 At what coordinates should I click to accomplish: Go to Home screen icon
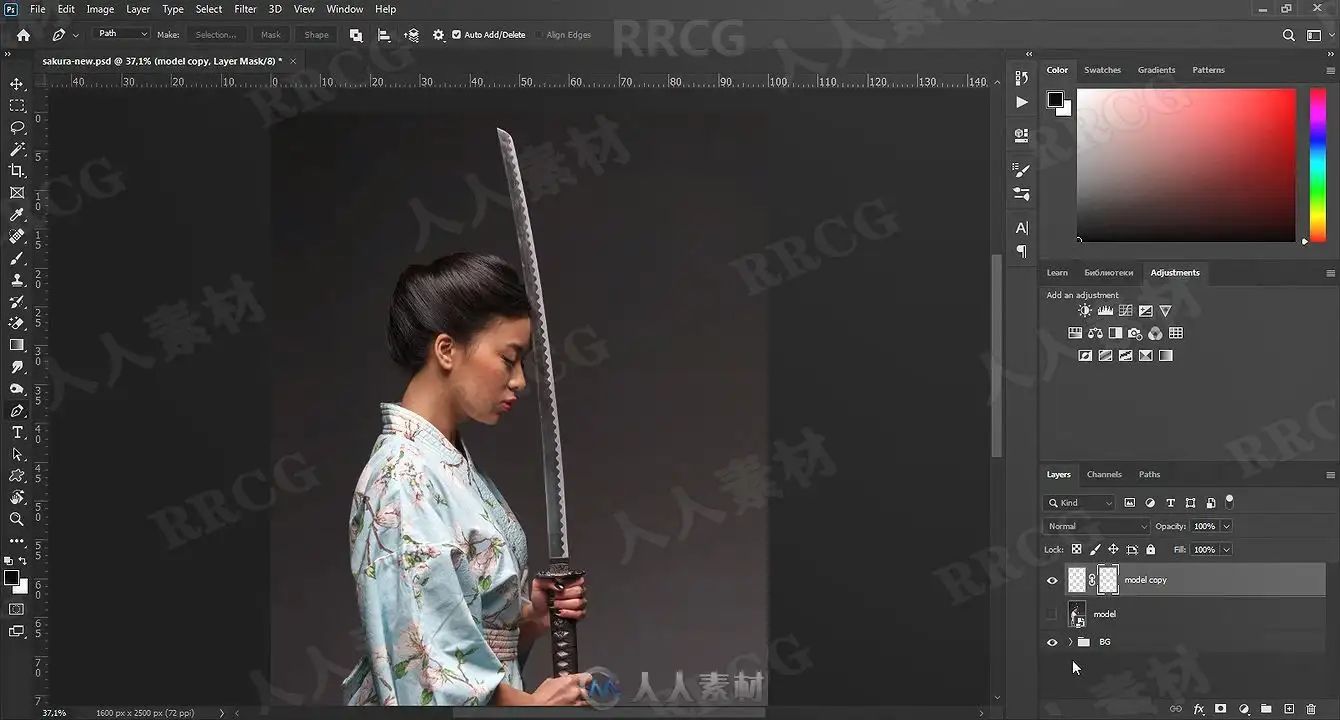tap(23, 35)
